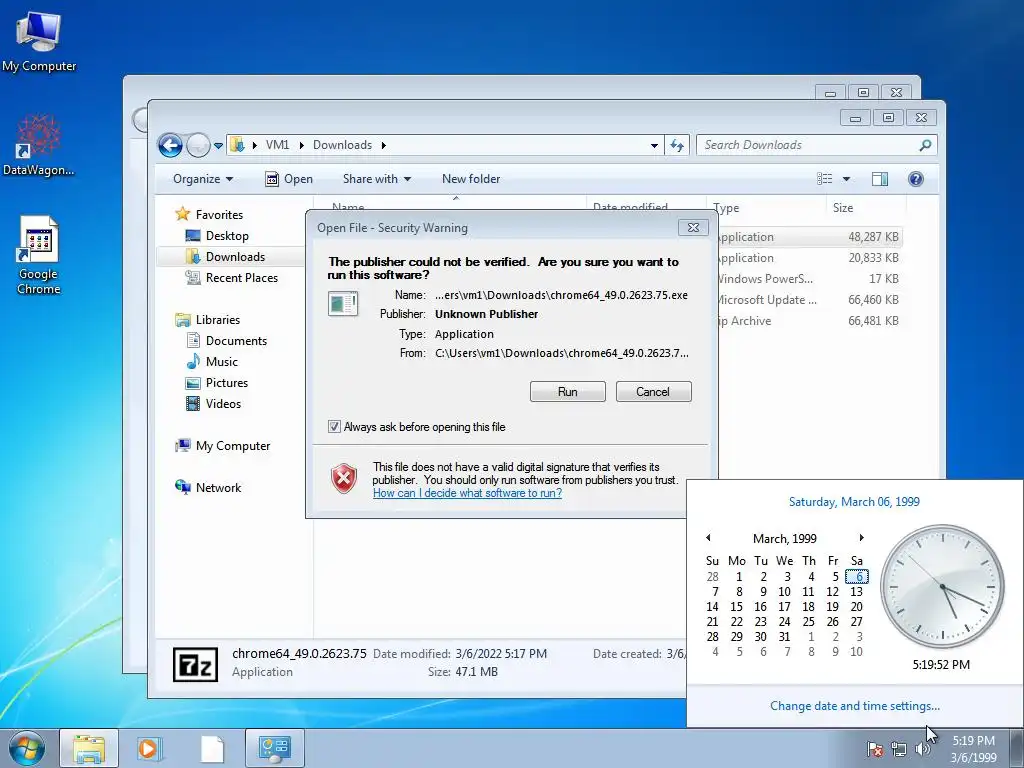The width and height of the screenshot is (1024, 768).
Task: Open Windows Media Player taskbar icon
Action: click(148, 748)
